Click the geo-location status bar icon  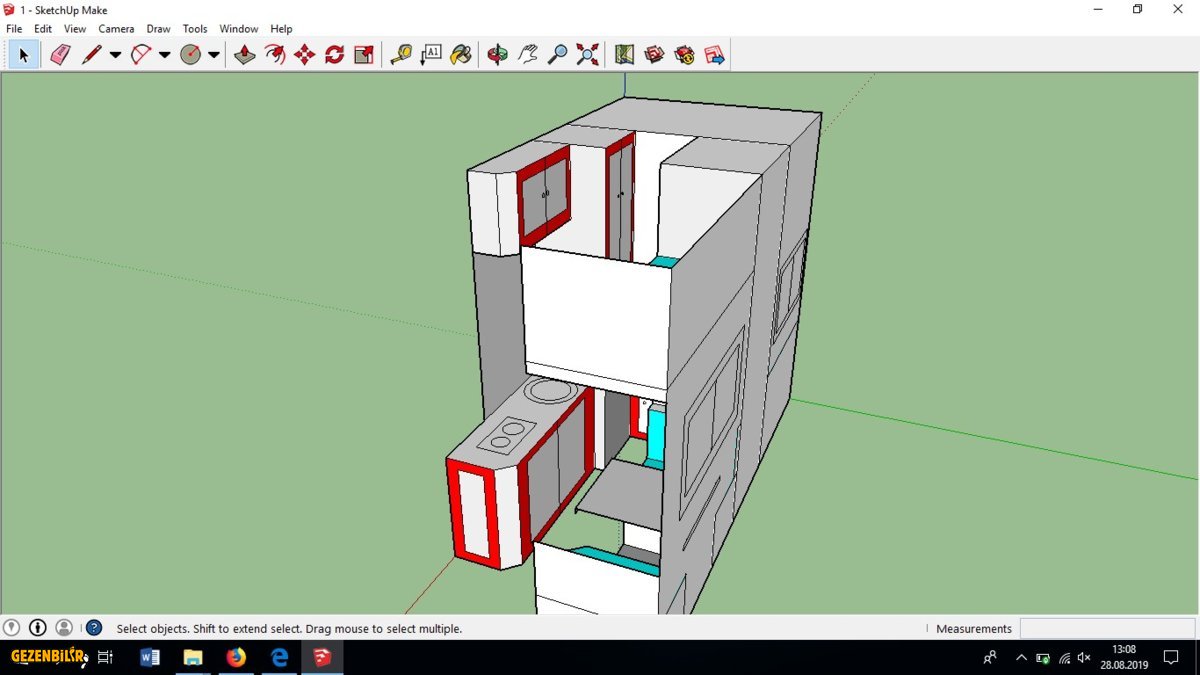12,628
